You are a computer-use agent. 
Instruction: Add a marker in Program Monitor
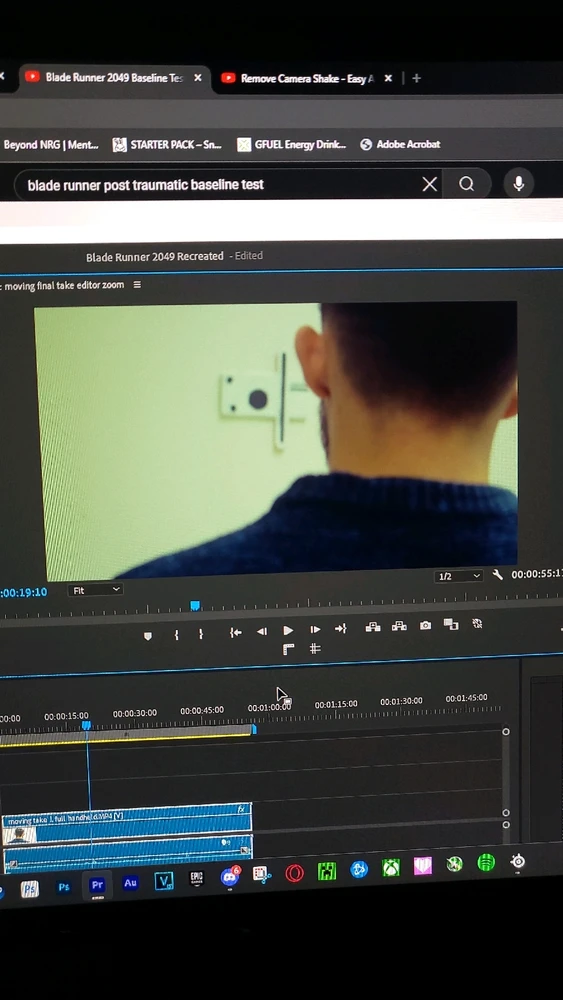click(148, 636)
